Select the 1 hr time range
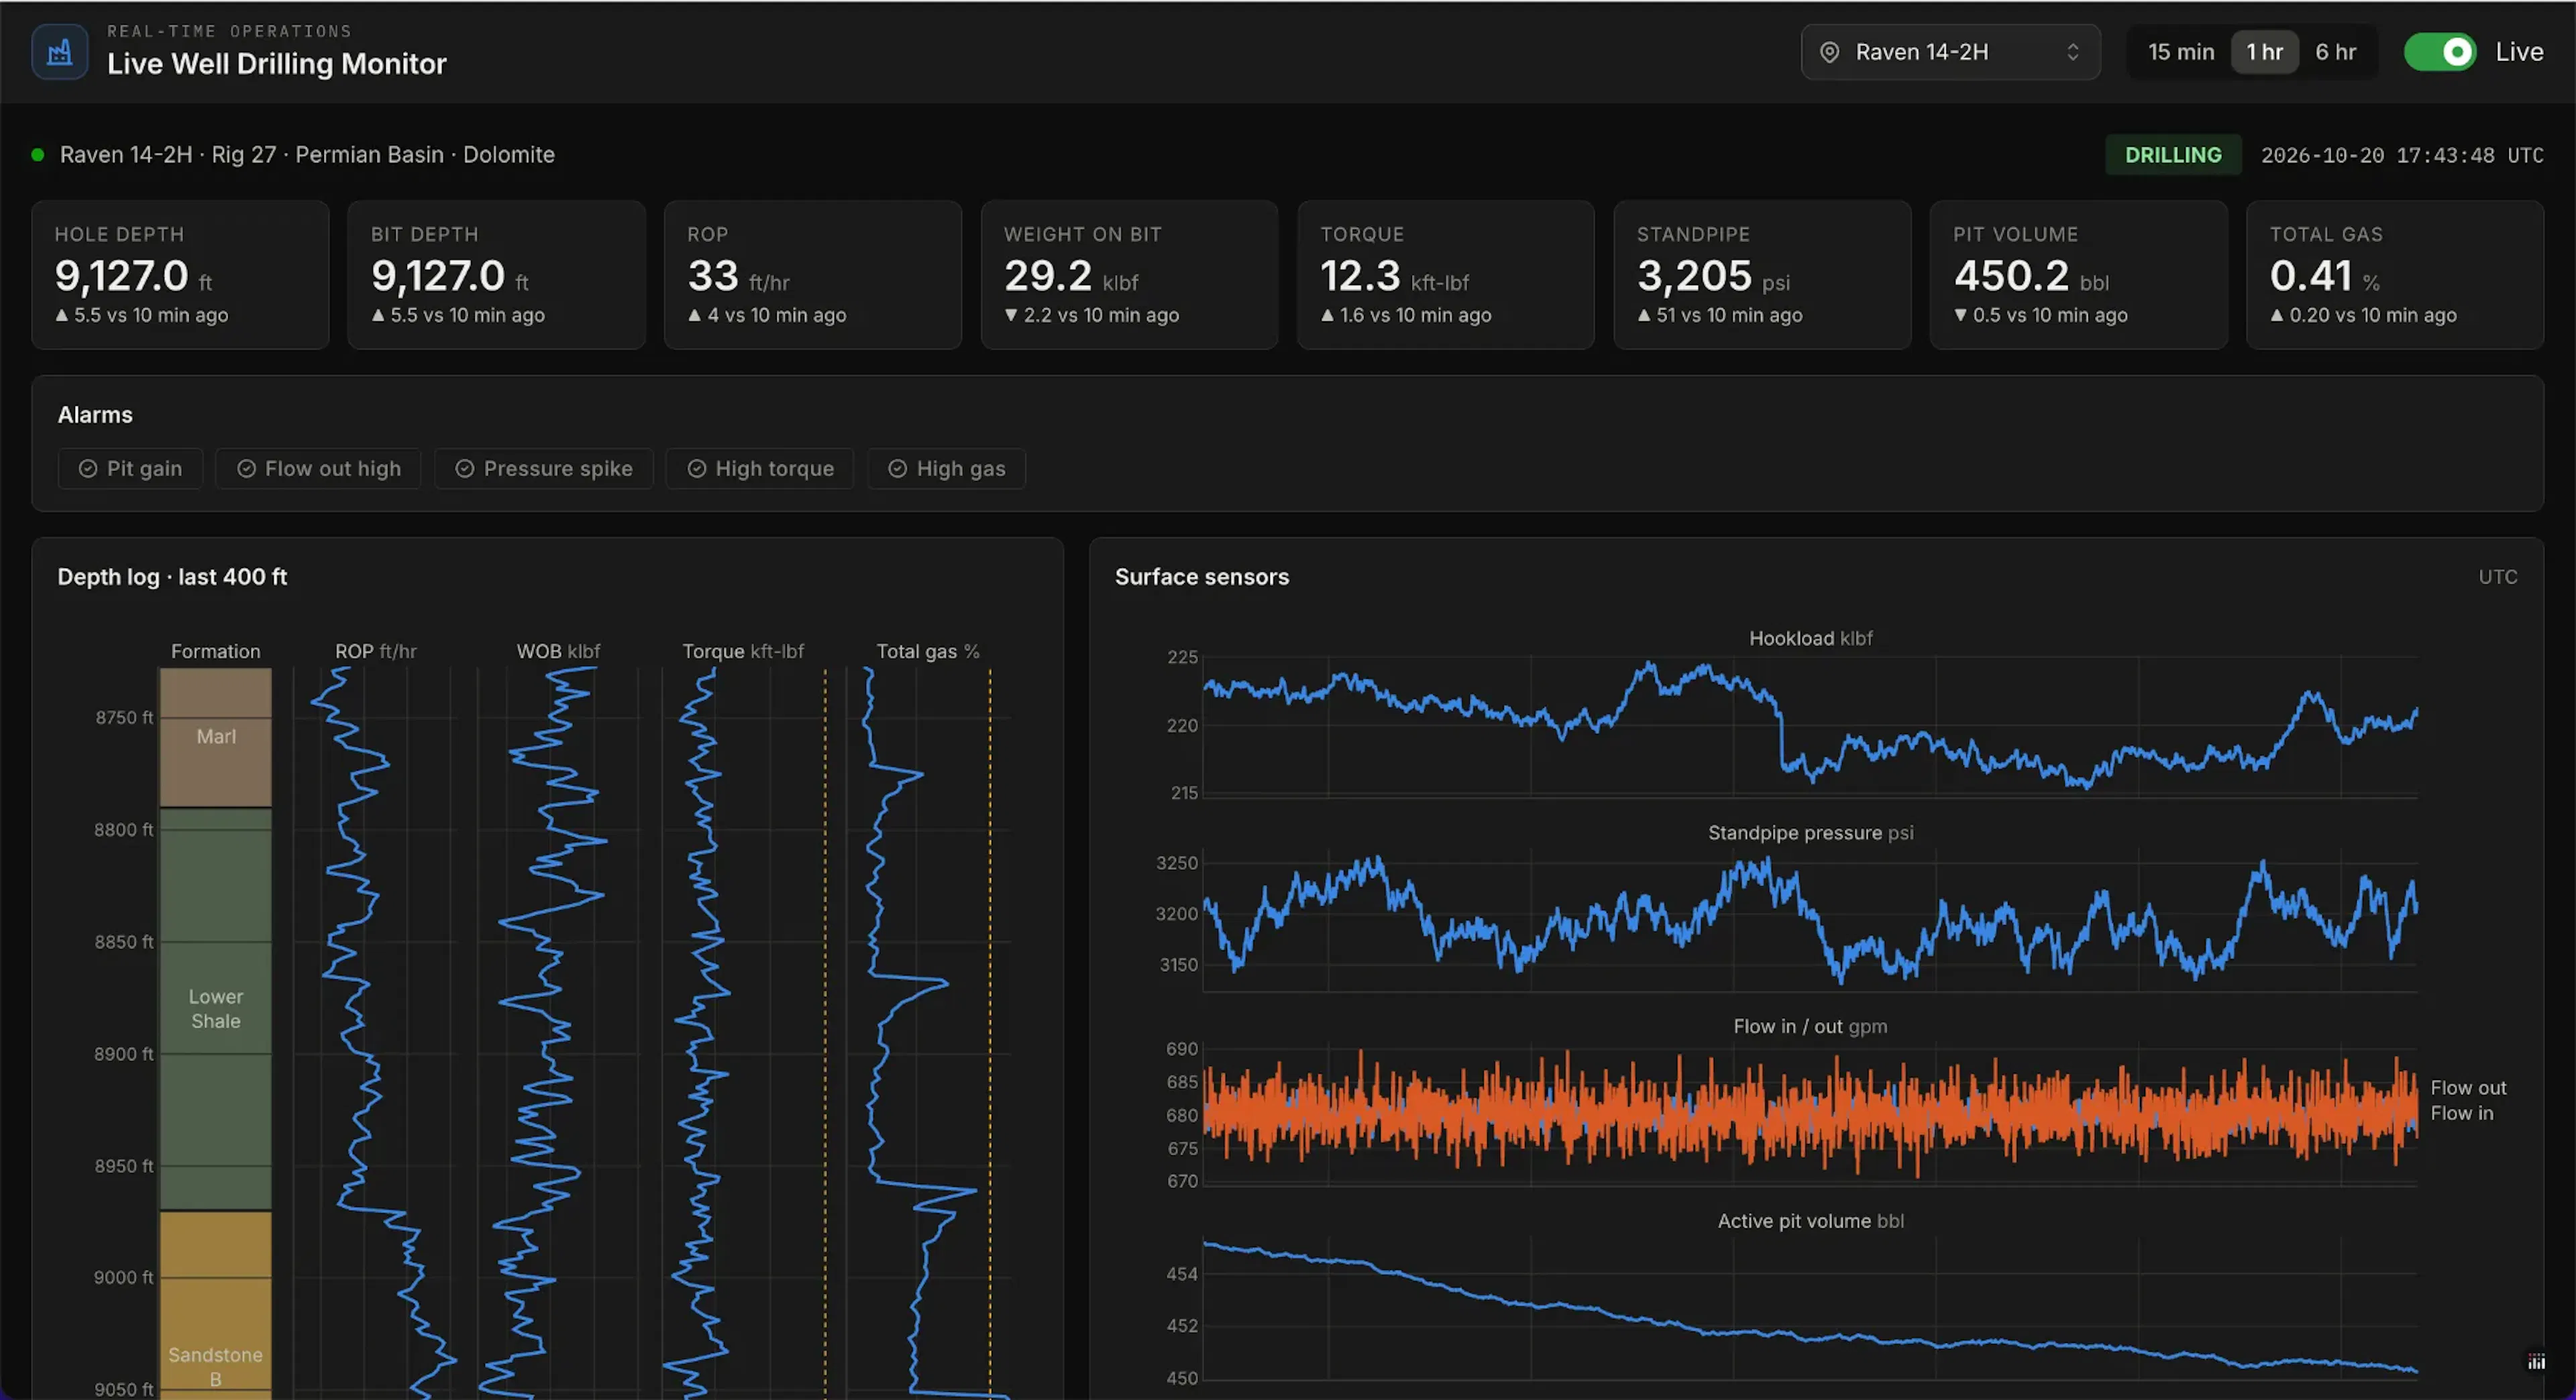 pos(2265,52)
